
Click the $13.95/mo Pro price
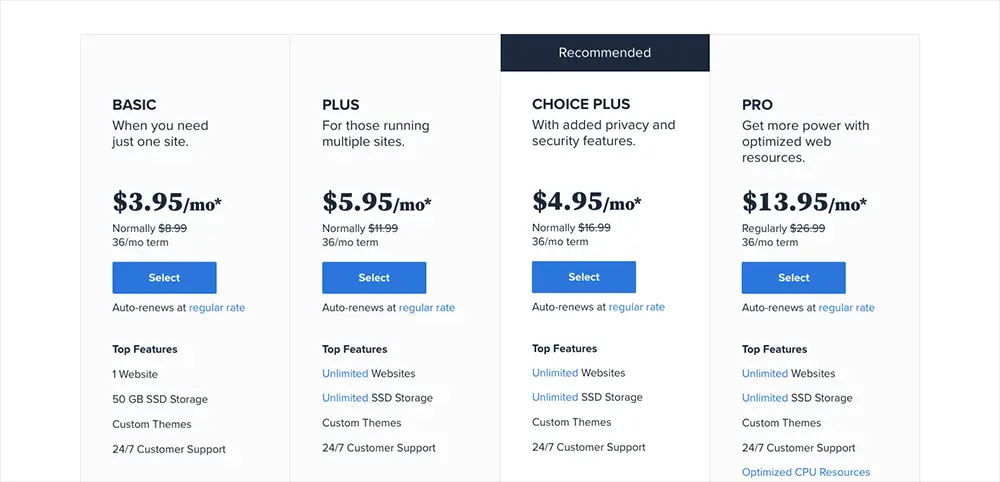[x=804, y=201]
